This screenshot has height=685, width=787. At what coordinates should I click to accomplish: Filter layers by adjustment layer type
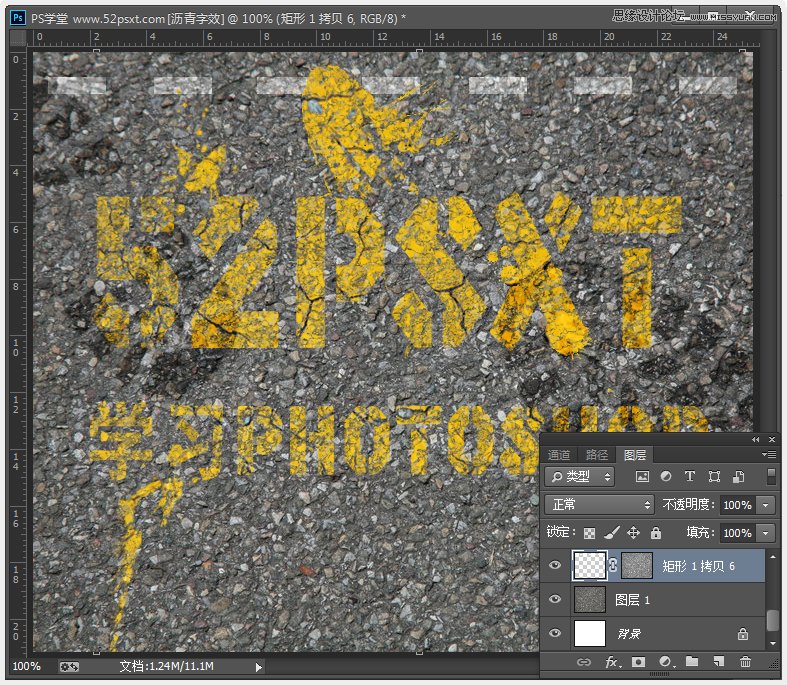tap(666, 476)
